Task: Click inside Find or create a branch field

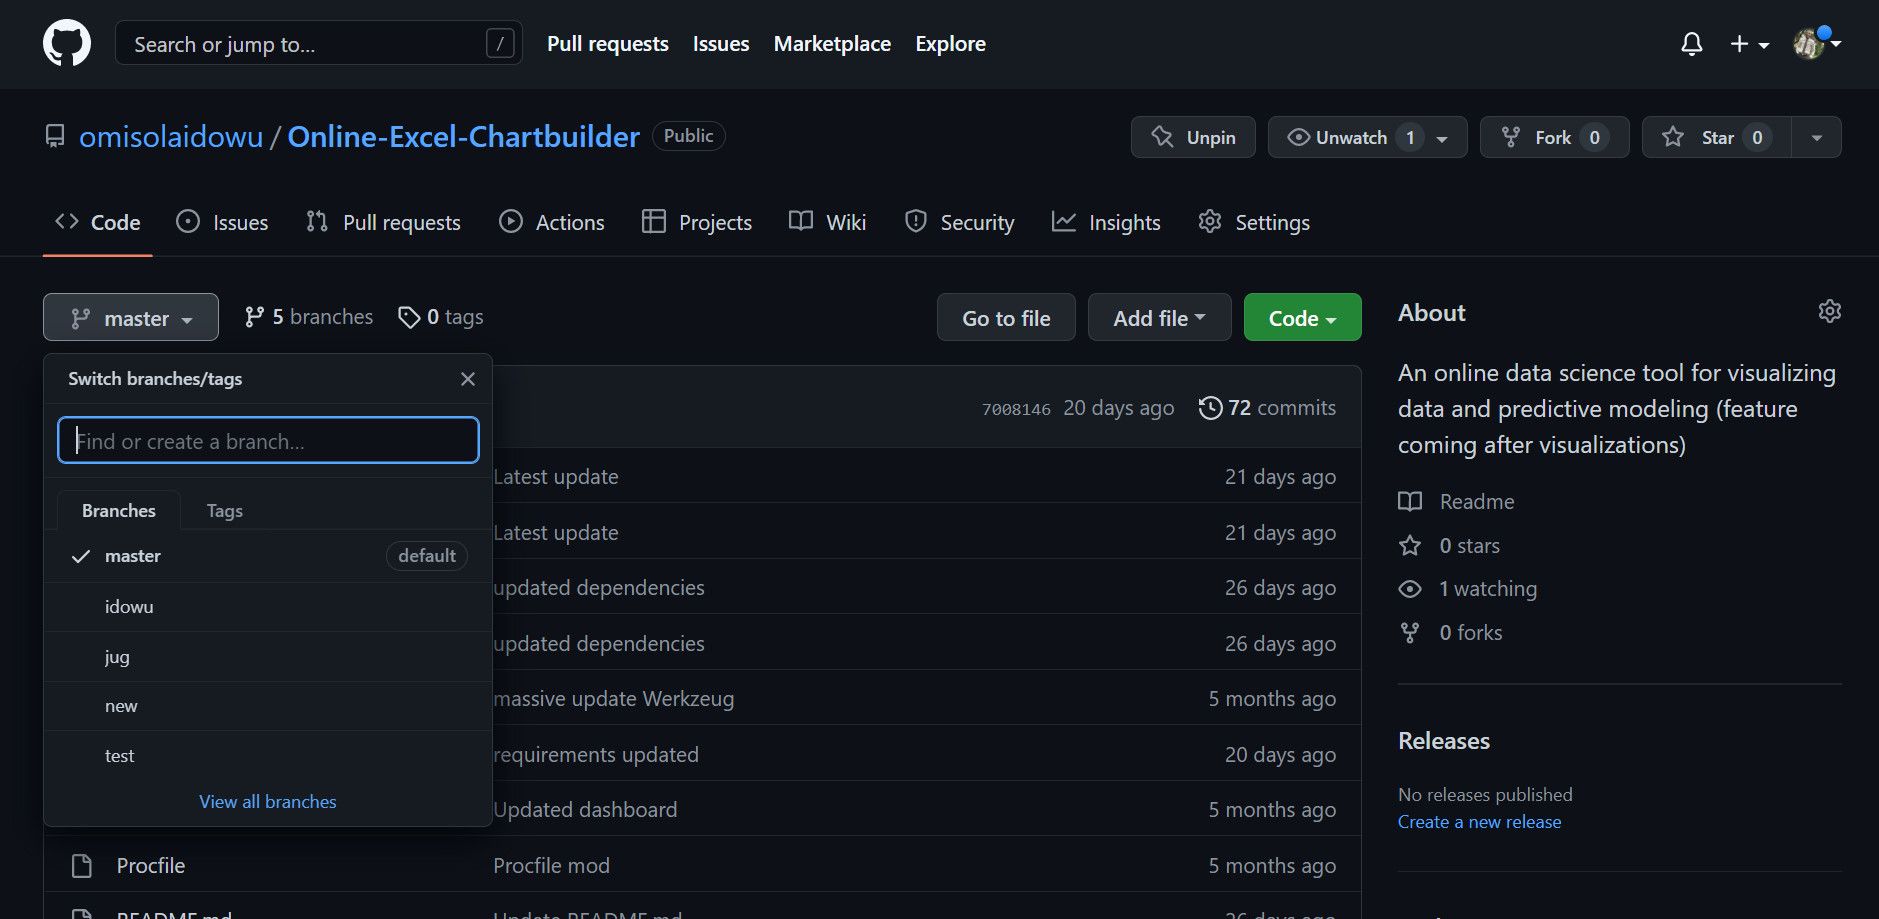Action: click(267, 440)
